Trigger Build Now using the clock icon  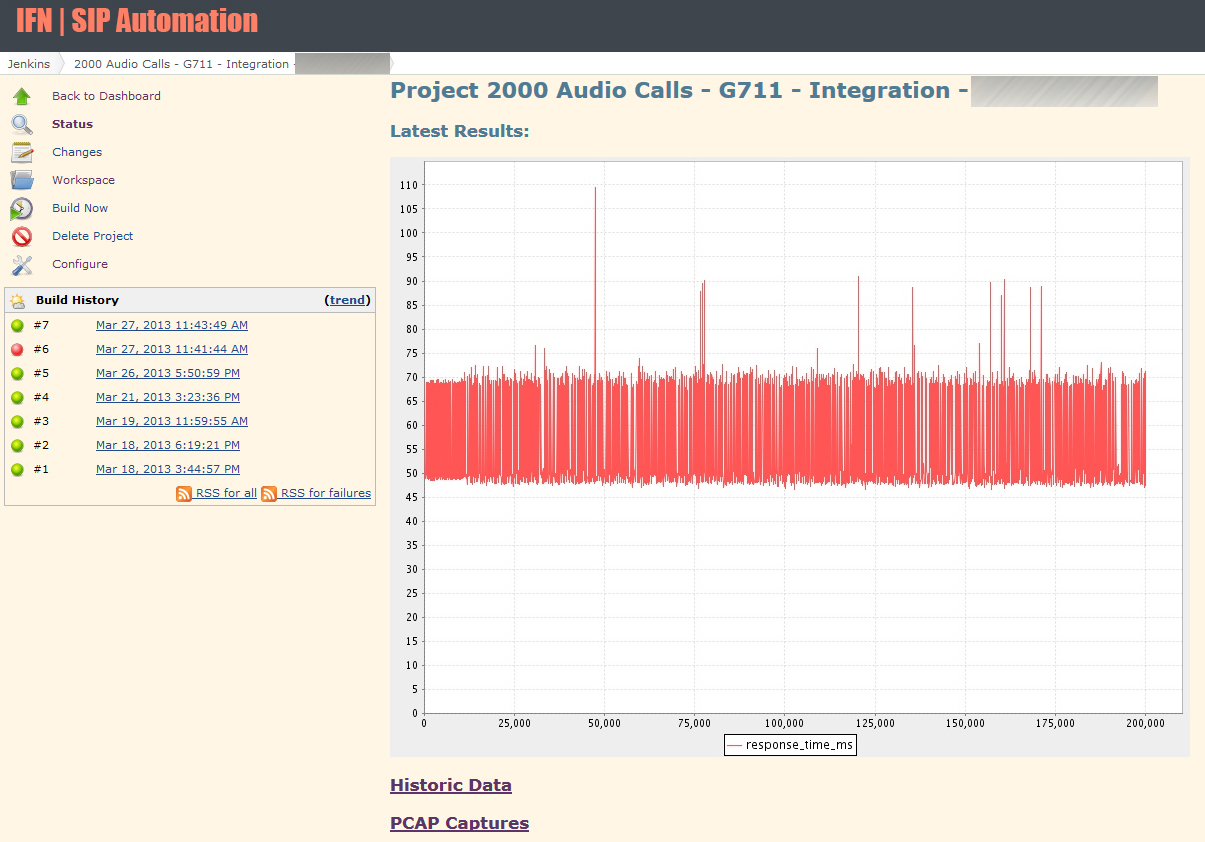tap(22, 207)
